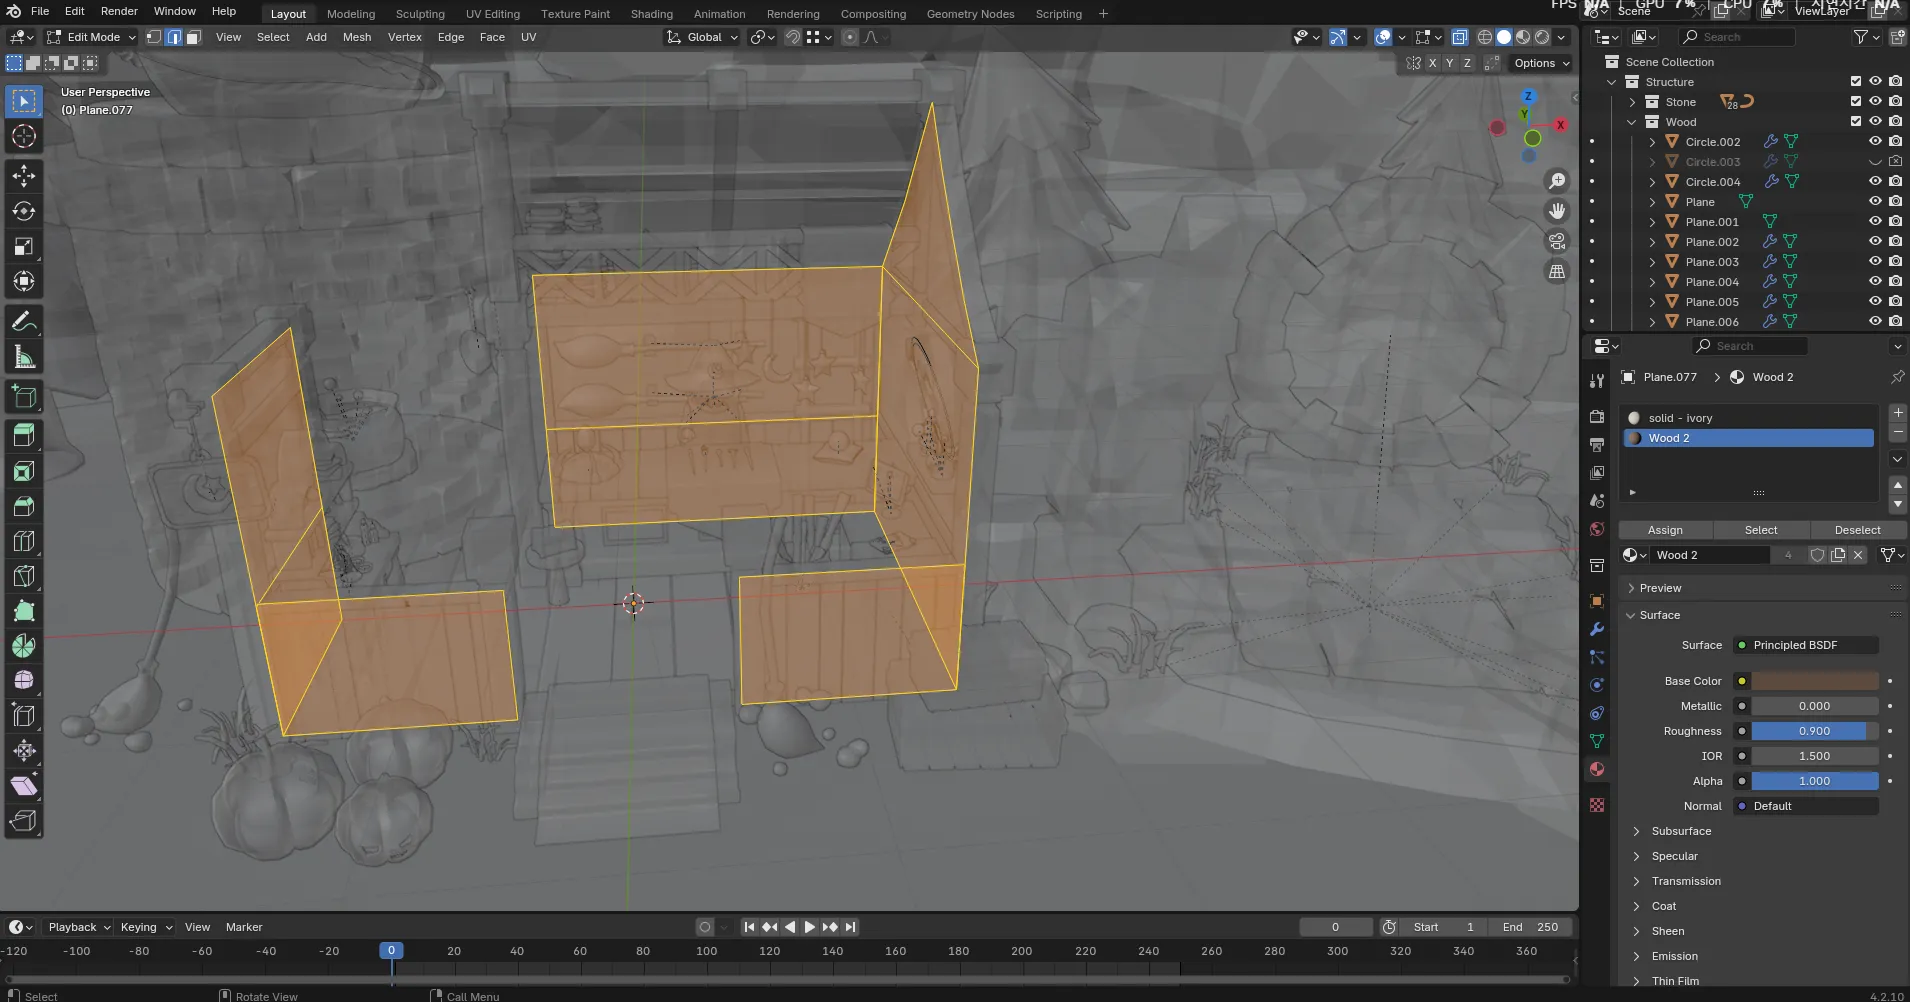Open the Mesh menu

click(357, 37)
